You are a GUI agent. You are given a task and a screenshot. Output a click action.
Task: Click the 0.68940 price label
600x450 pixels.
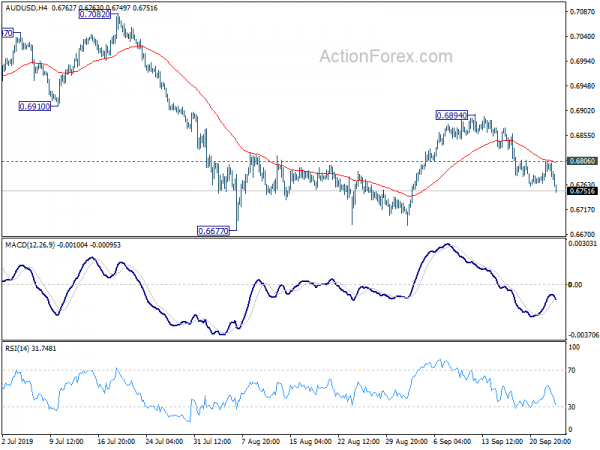pos(452,115)
